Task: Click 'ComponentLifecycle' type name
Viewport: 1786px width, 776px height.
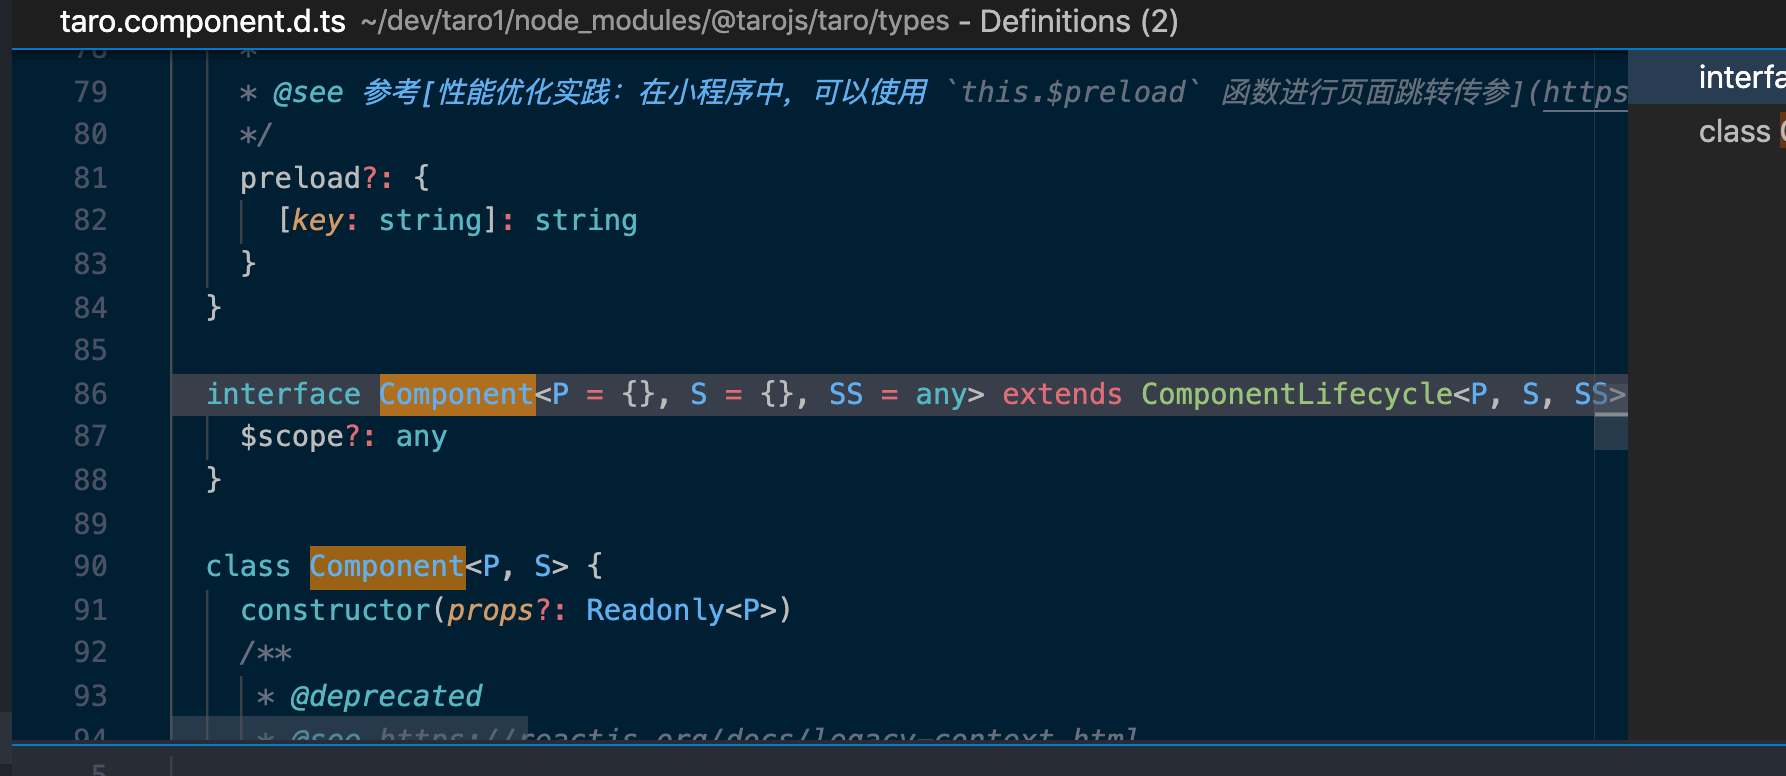Action: [1297, 394]
